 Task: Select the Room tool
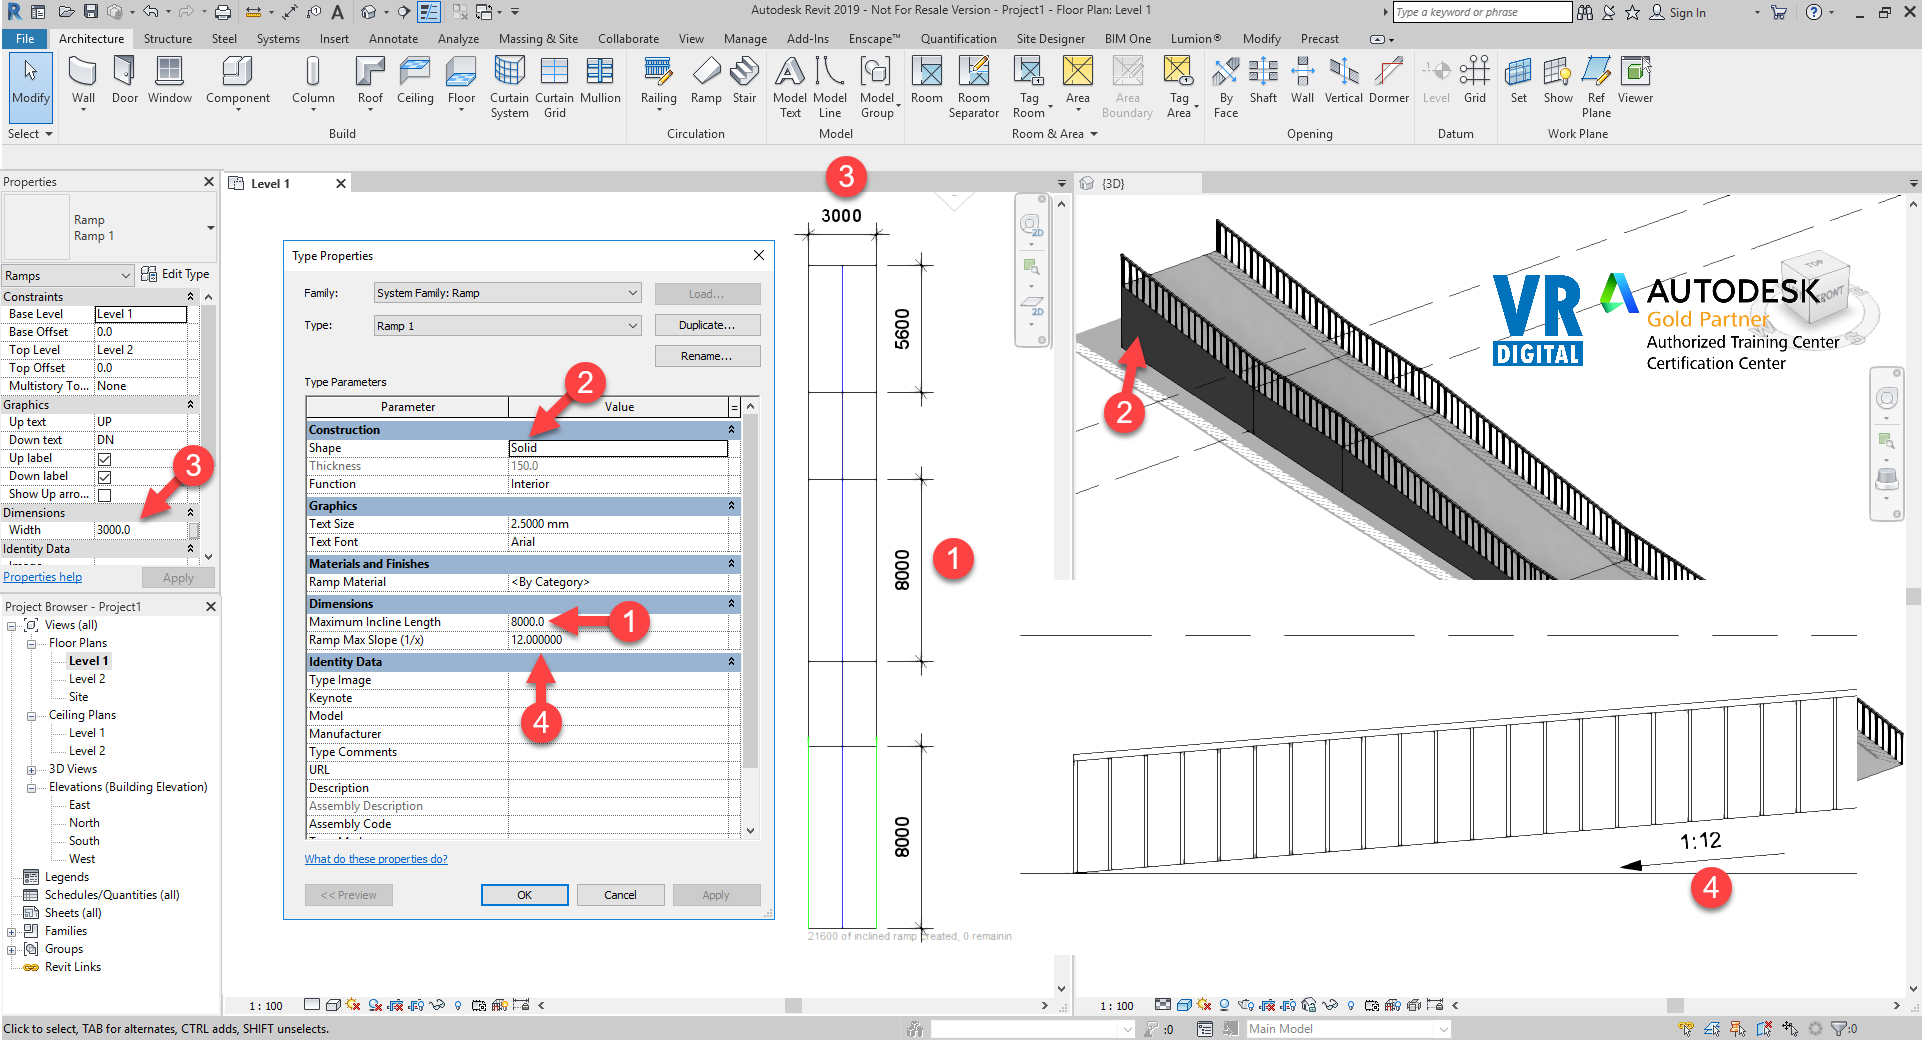[927, 80]
